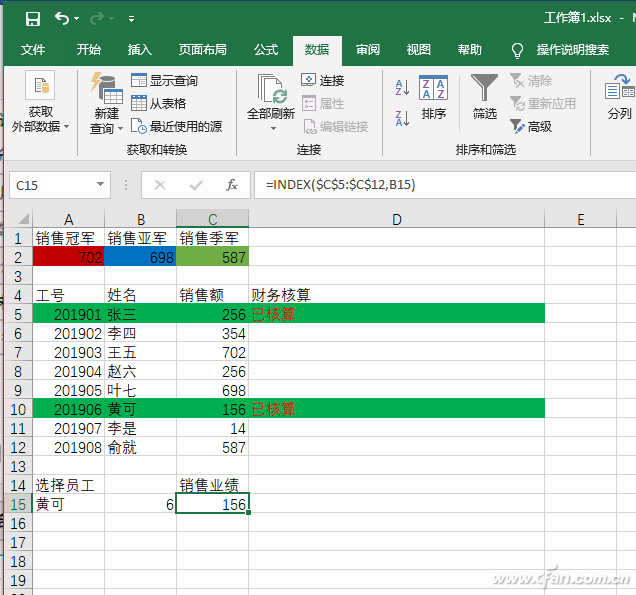
Task: Select cell B15 containing 6
Action: (x=140, y=504)
